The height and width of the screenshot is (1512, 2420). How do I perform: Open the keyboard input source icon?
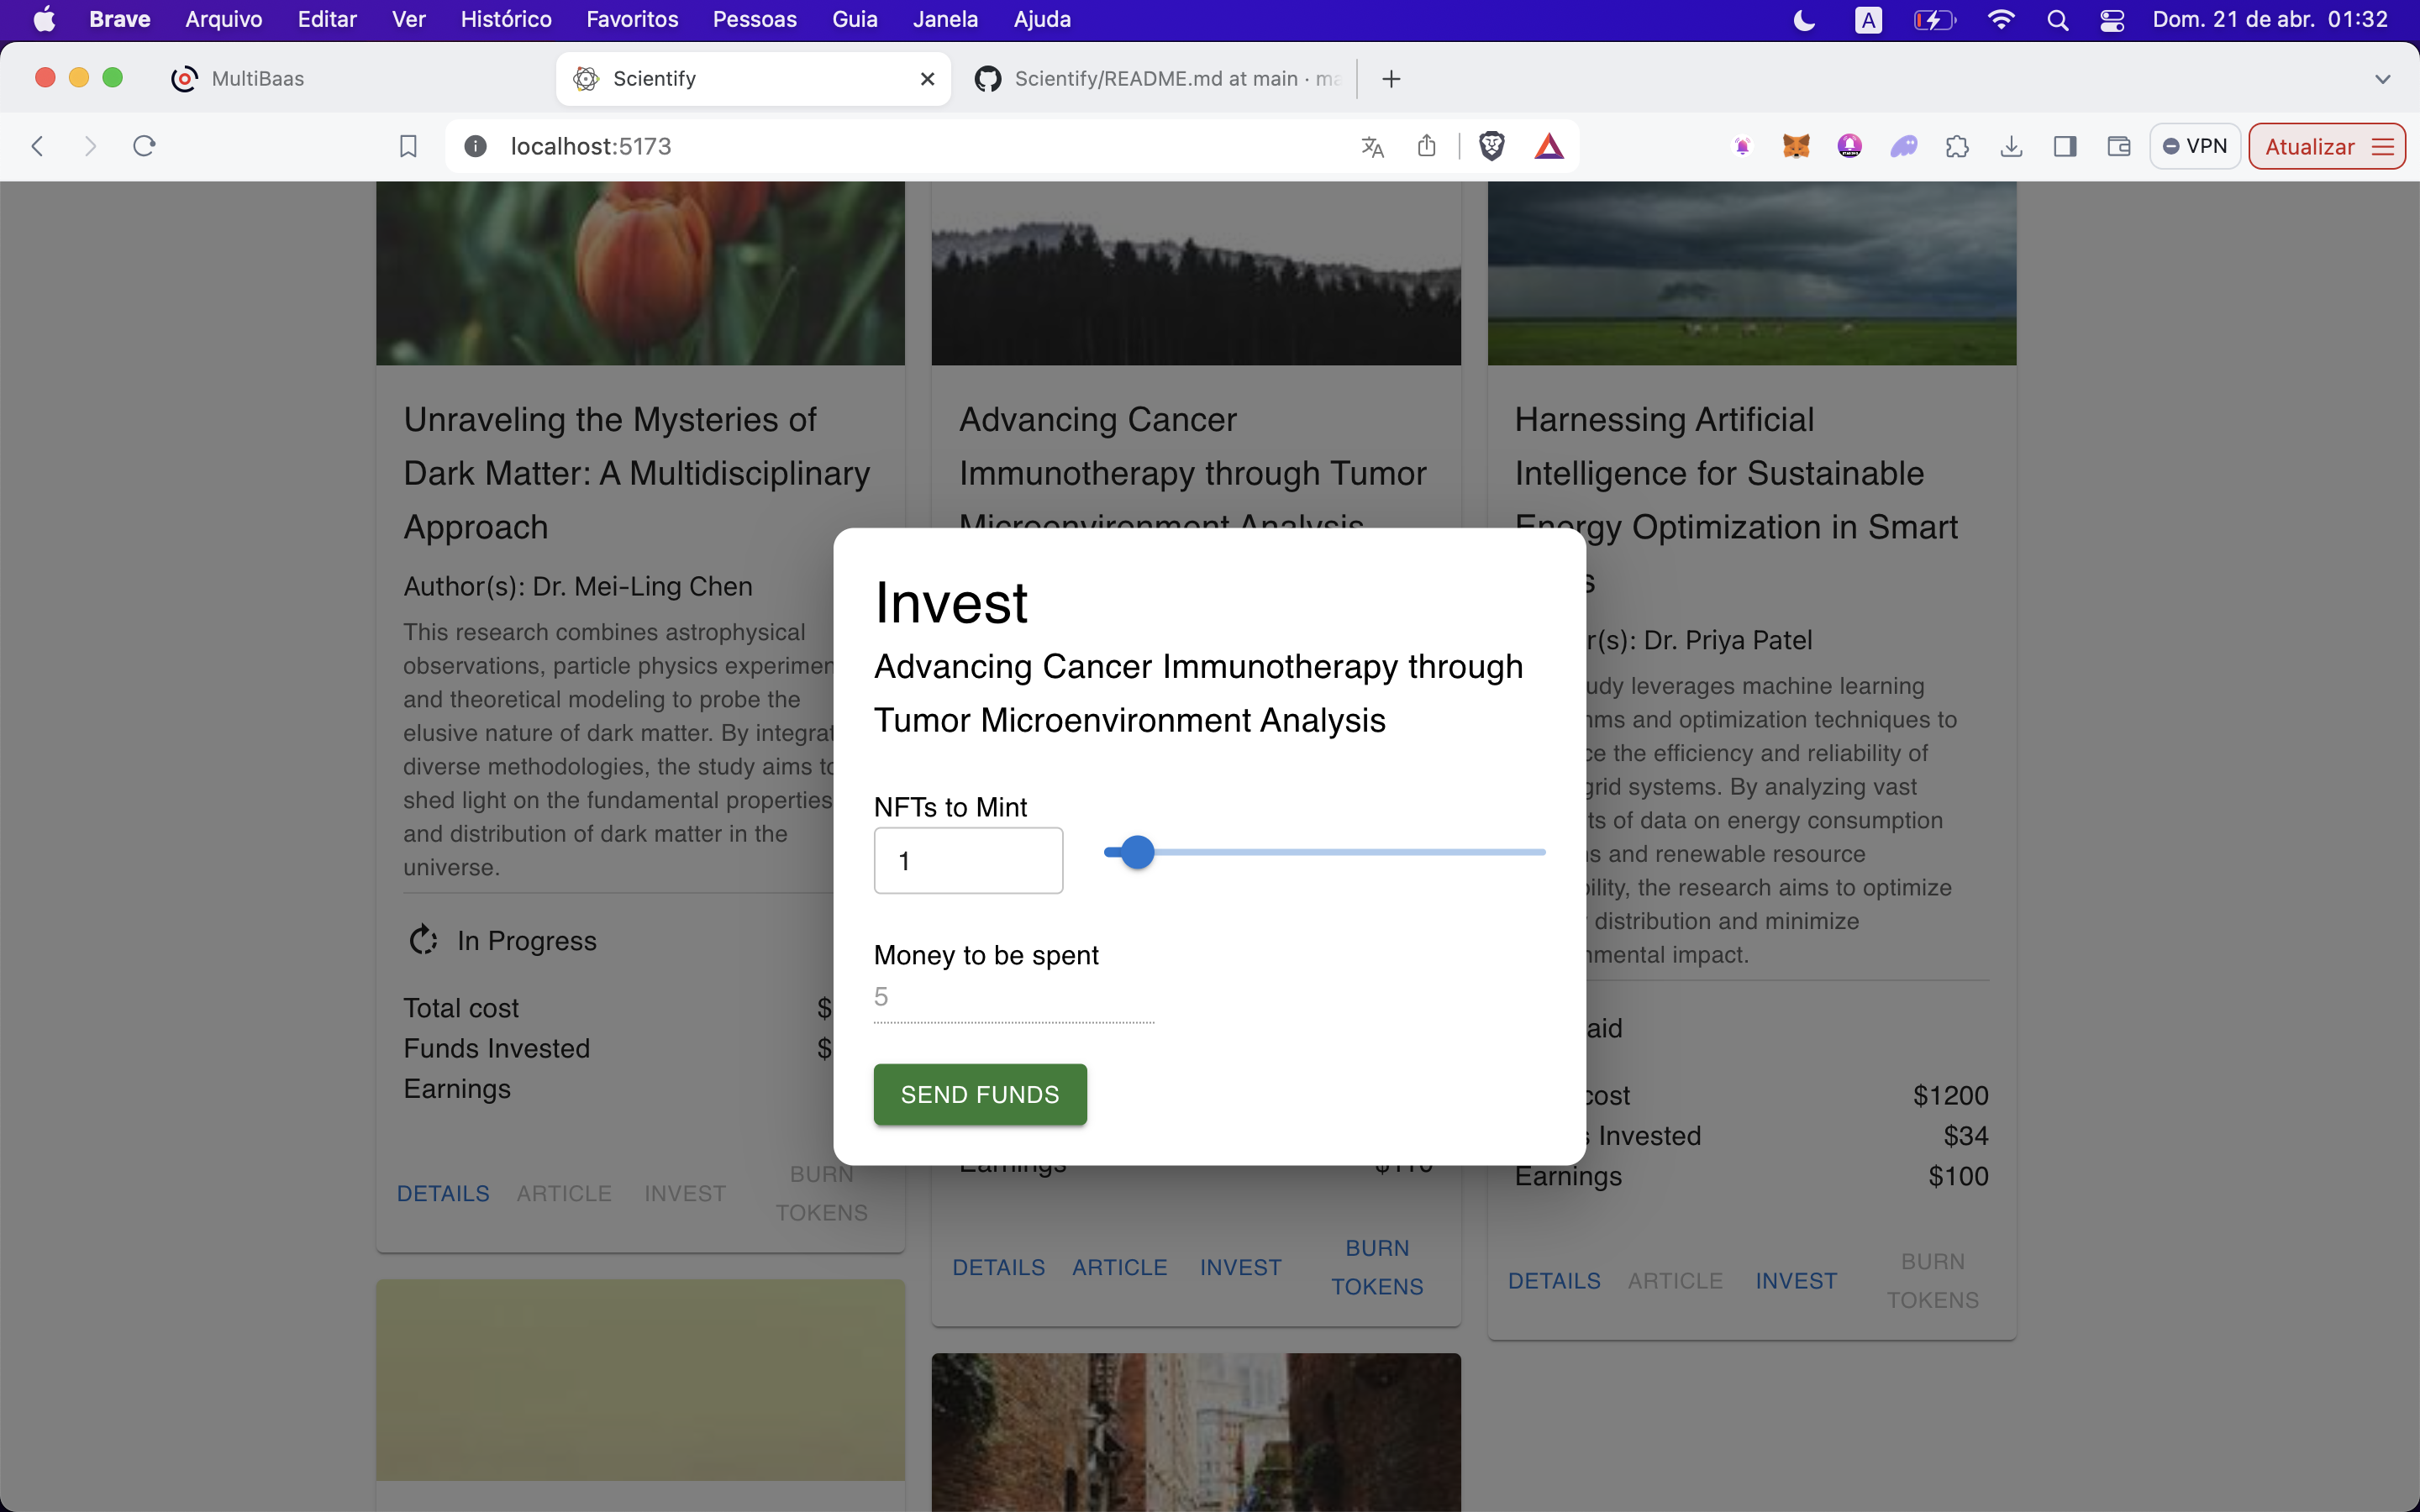point(1868,20)
